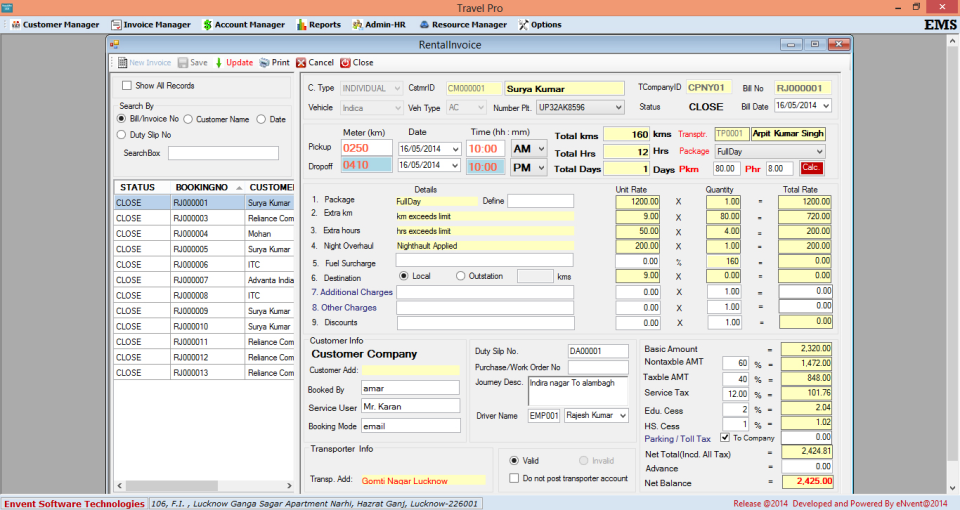Click the SearchBox input field

pyautogui.click(x=223, y=153)
